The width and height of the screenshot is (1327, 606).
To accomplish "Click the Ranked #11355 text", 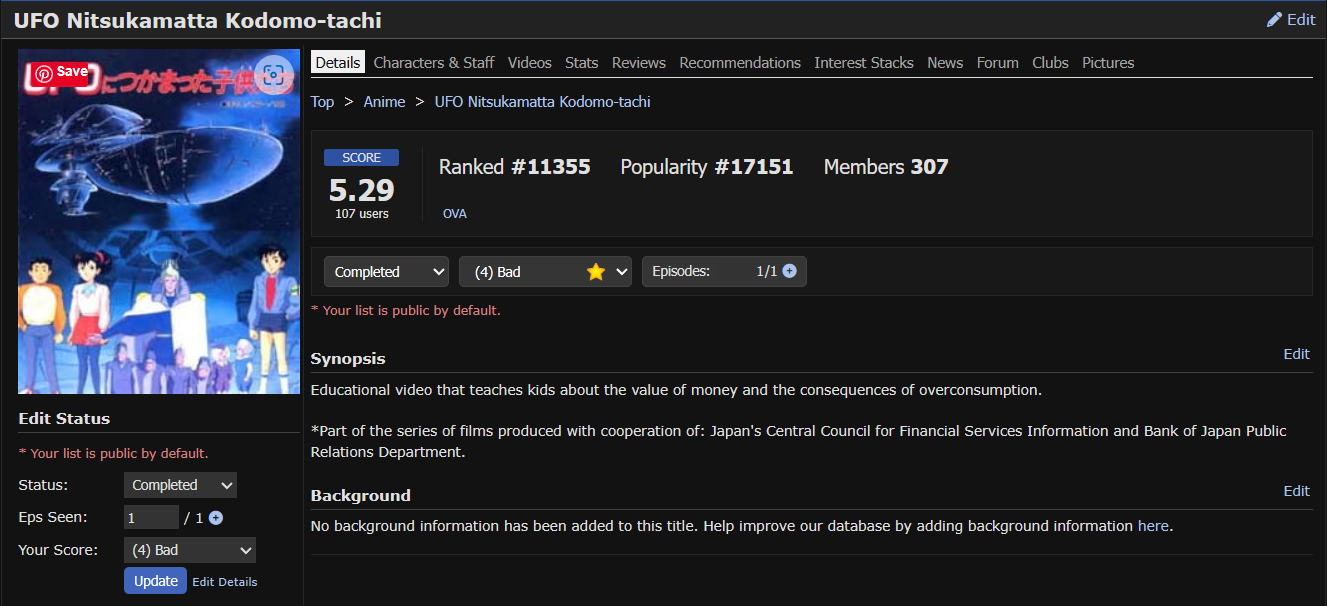I will (x=515, y=167).
